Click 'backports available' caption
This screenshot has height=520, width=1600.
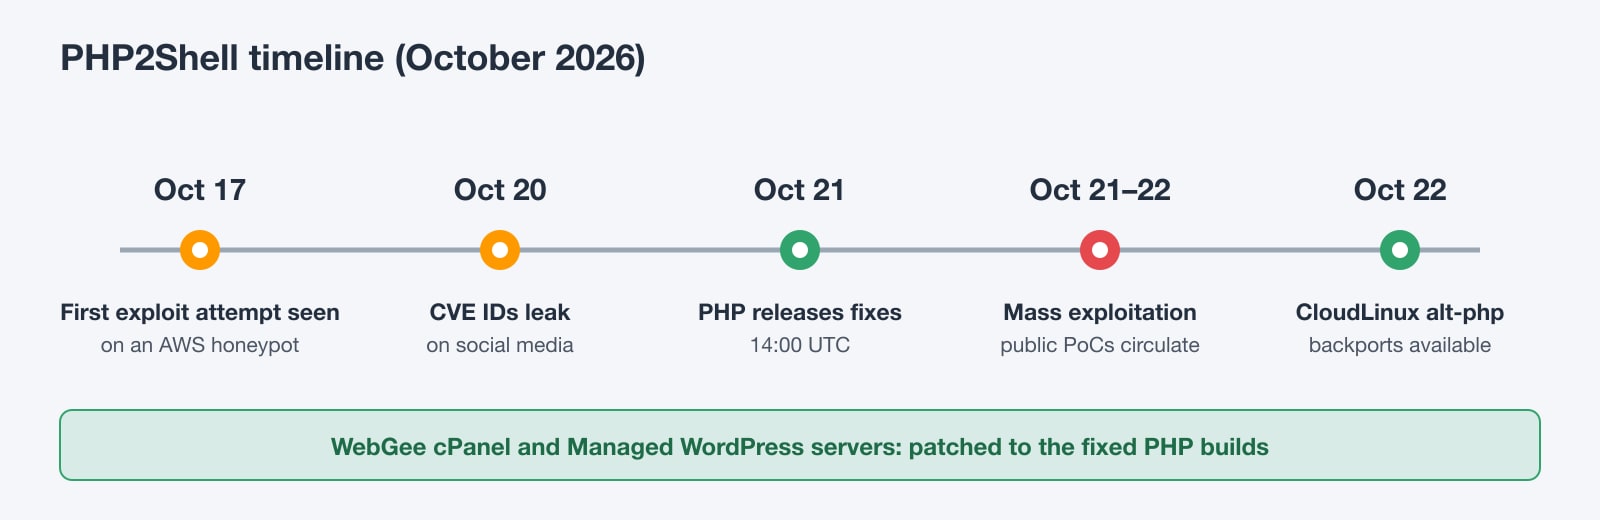tap(1400, 345)
